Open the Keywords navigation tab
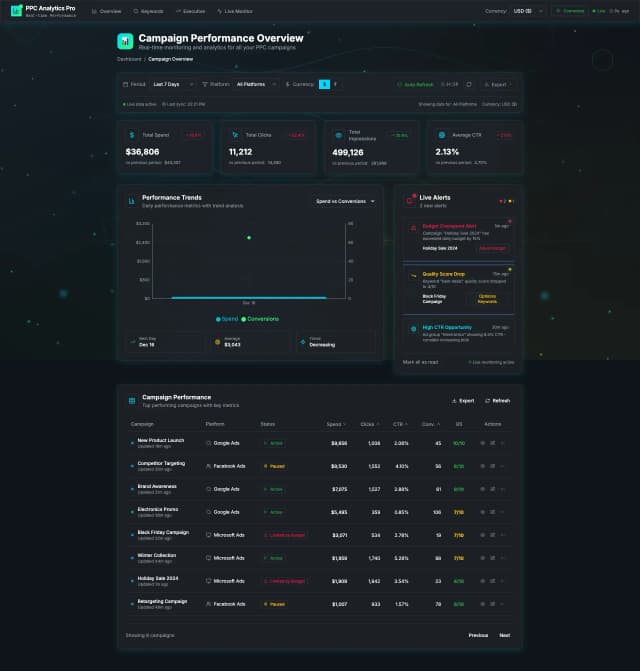 149,11
